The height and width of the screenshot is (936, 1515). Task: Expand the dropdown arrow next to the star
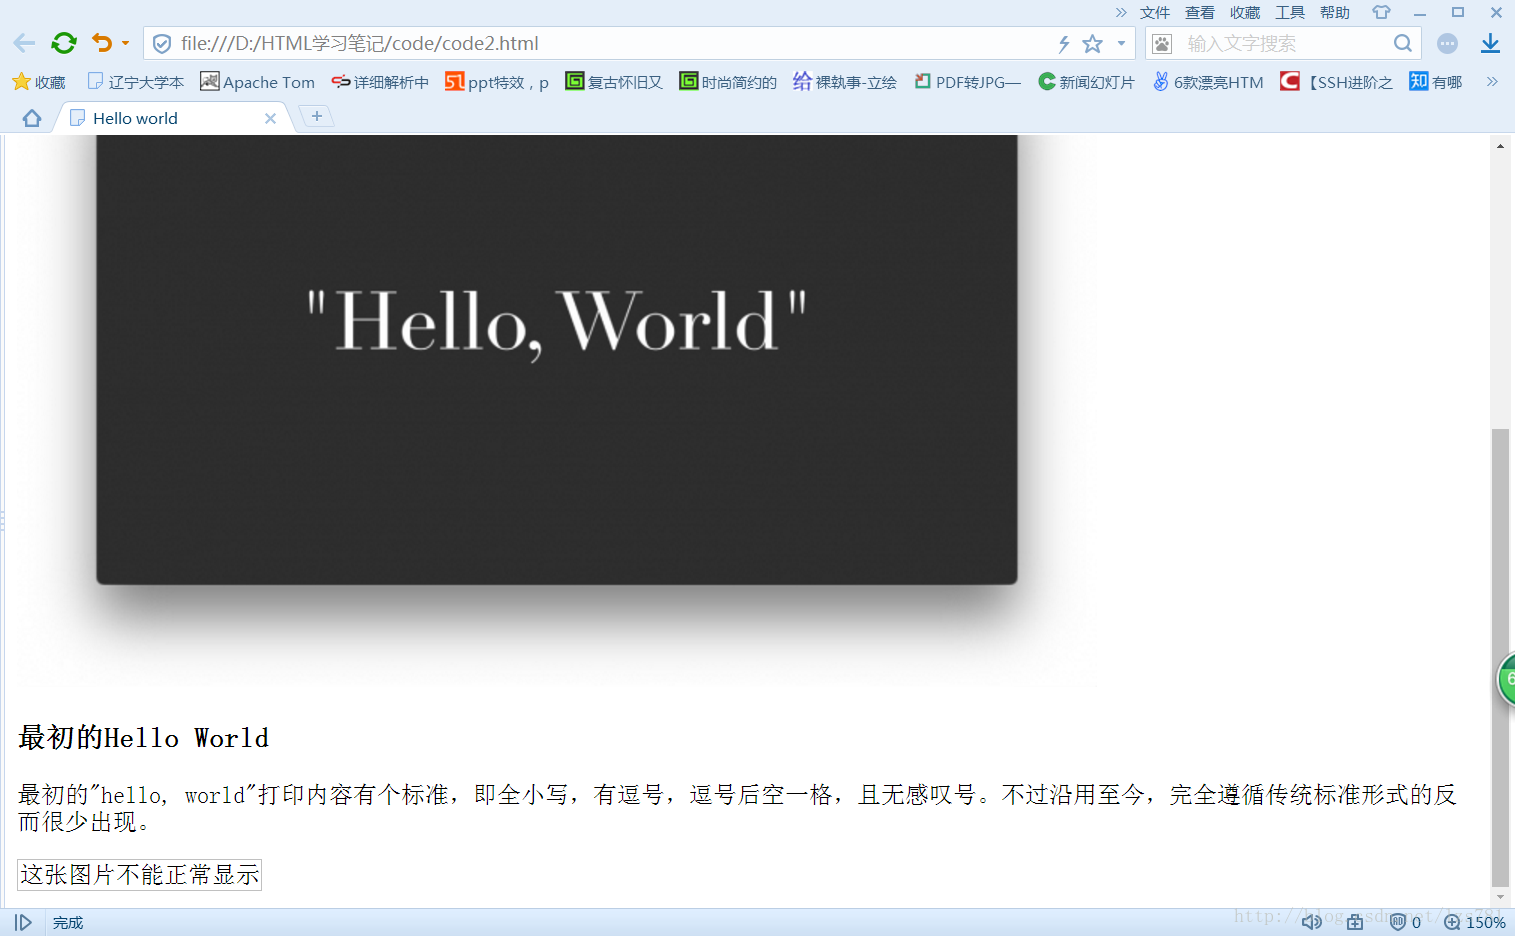click(x=1121, y=43)
